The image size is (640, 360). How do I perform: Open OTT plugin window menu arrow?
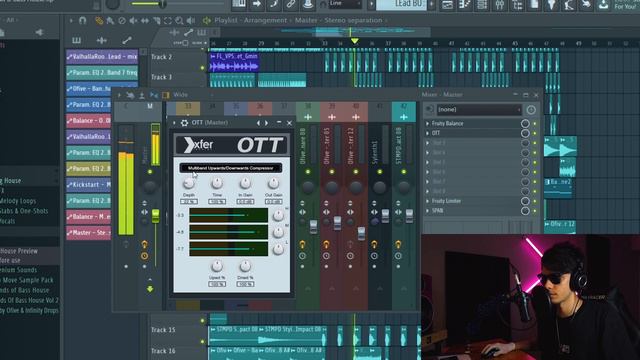tap(175, 123)
